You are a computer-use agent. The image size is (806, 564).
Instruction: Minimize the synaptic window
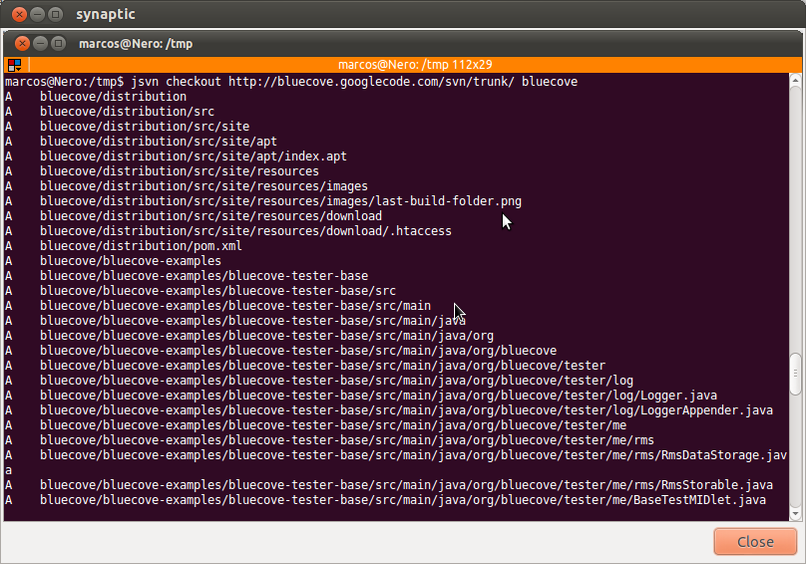(x=38, y=14)
